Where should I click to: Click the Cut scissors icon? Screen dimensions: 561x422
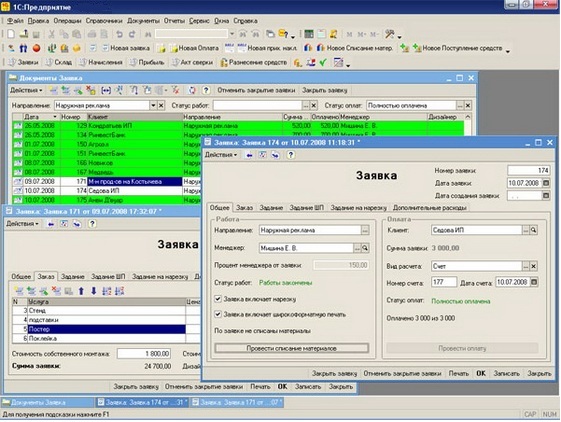pyautogui.click(x=51, y=34)
